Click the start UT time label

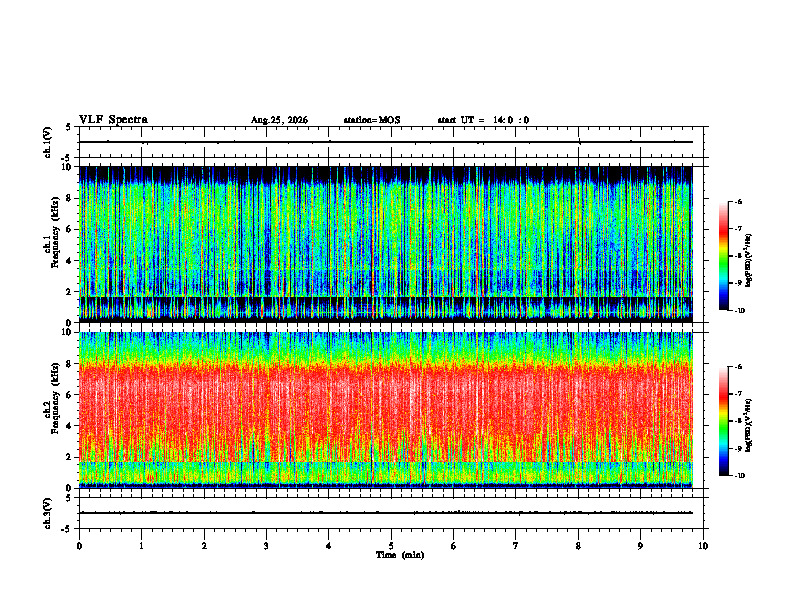point(483,120)
